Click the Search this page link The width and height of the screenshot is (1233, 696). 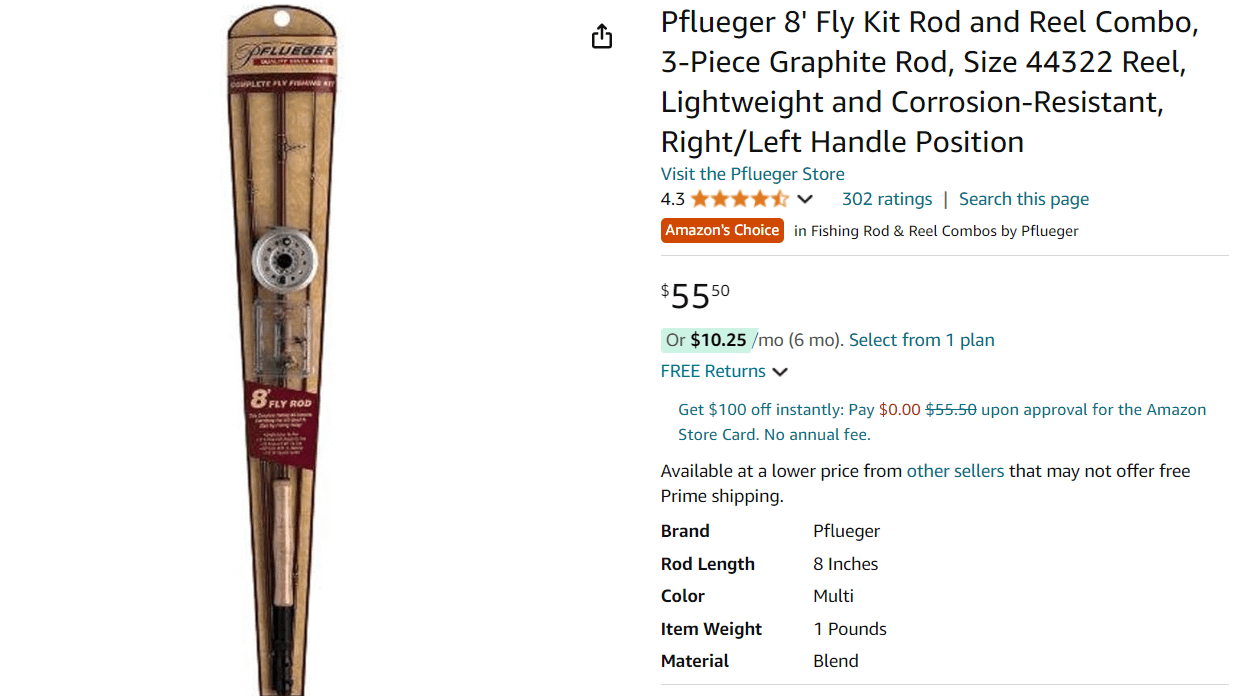pos(1023,199)
